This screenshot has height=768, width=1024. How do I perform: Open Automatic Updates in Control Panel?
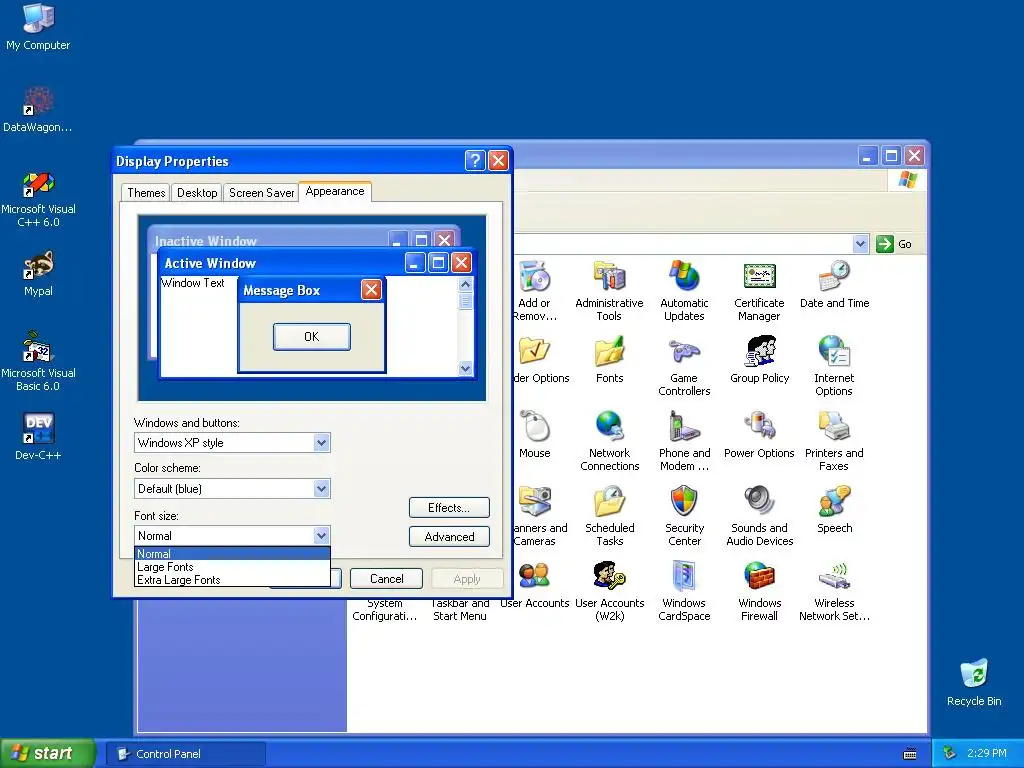click(x=684, y=291)
